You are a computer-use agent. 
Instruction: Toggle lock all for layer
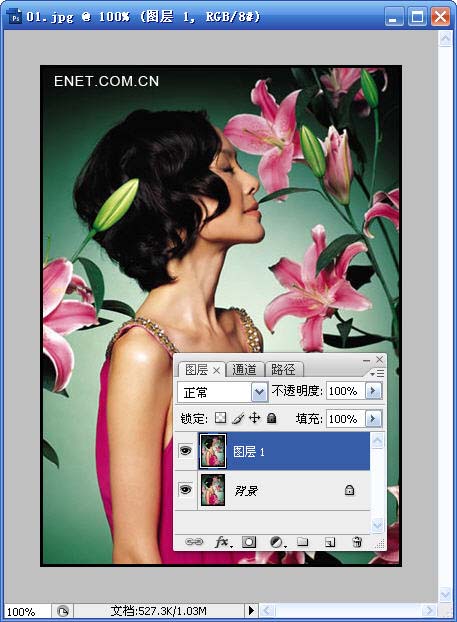[272, 418]
